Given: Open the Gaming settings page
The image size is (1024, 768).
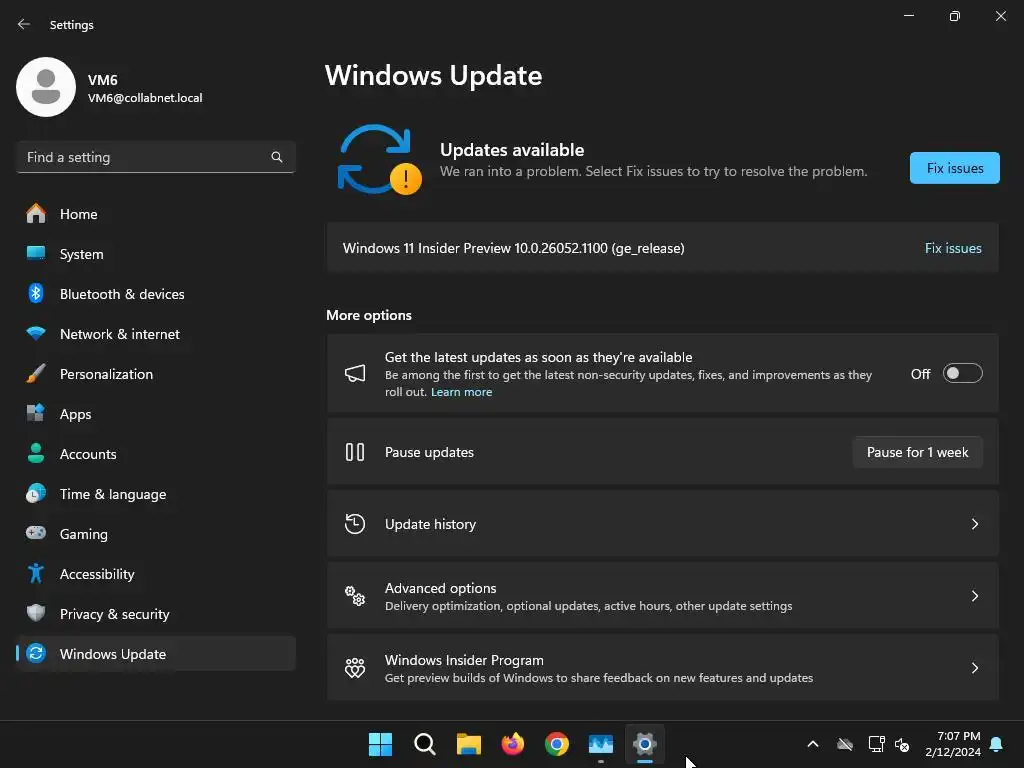Looking at the screenshot, I should (155, 533).
